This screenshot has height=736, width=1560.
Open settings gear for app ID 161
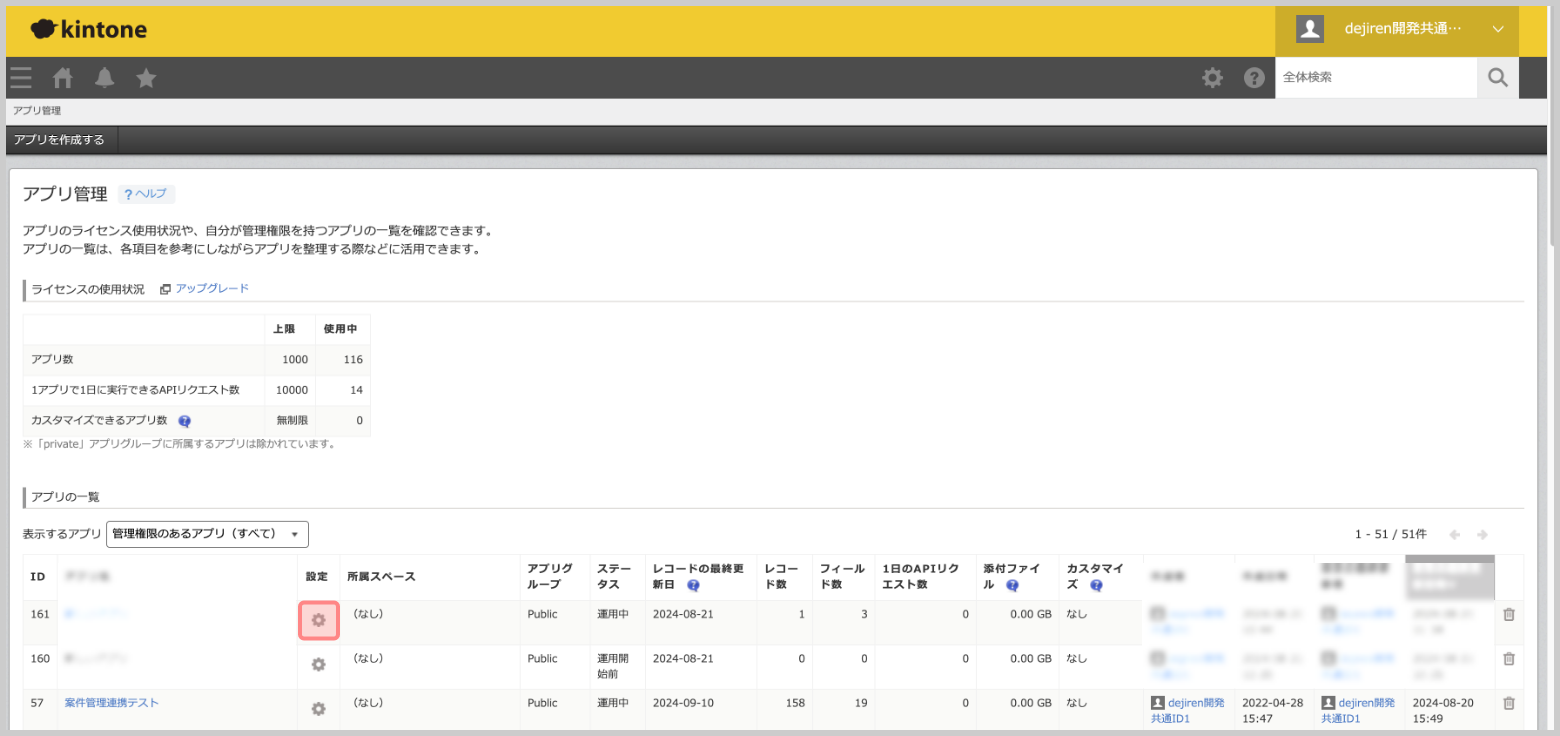pos(319,620)
